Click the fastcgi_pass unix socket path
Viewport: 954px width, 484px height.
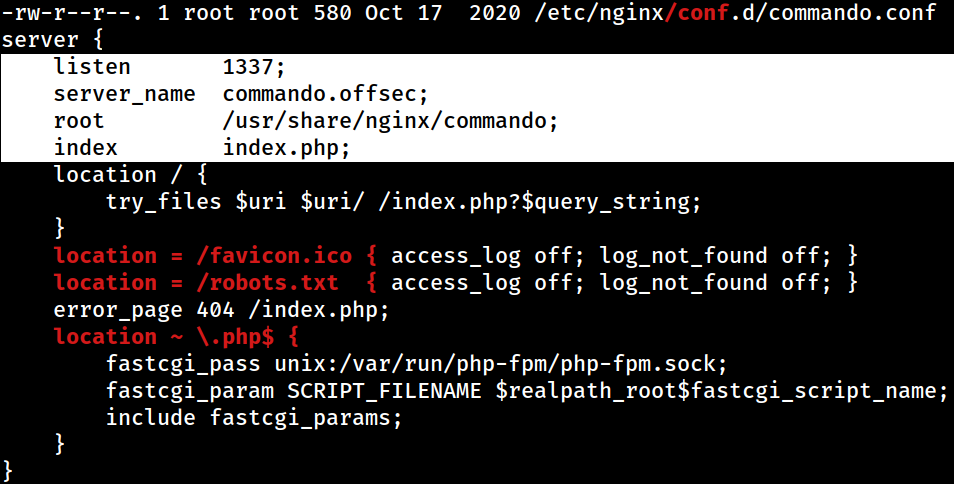click(x=495, y=364)
